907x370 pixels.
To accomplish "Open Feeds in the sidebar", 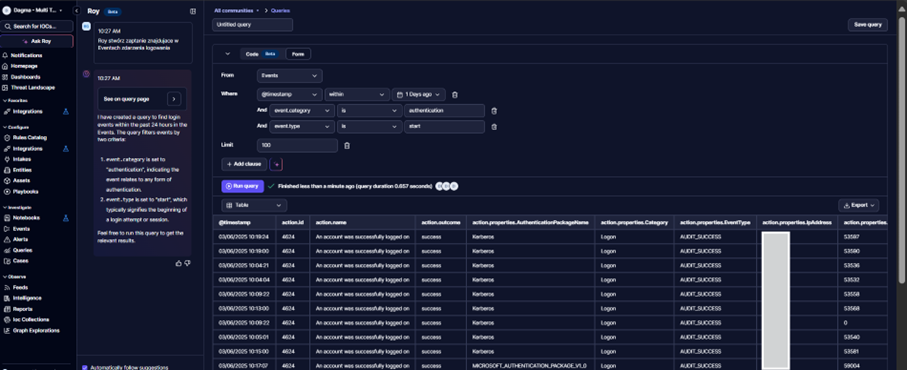I will coord(20,287).
